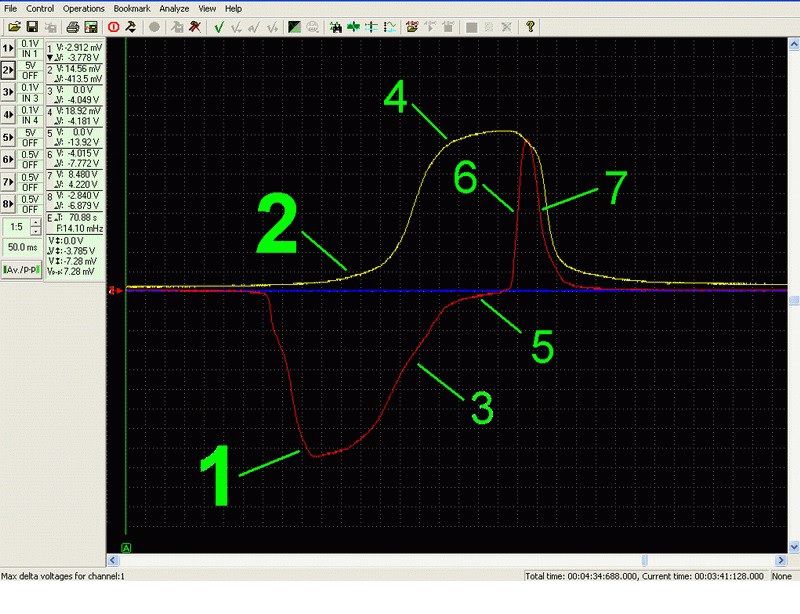Toggle channel 8 button

click(8, 204)
